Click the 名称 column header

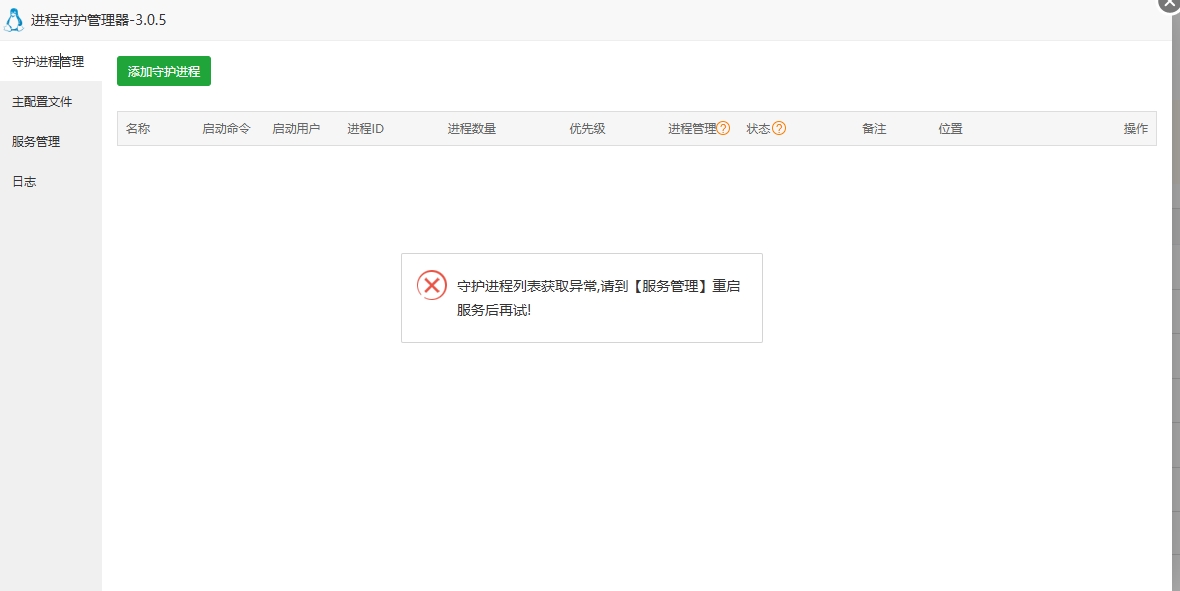[x=138, y=129]
